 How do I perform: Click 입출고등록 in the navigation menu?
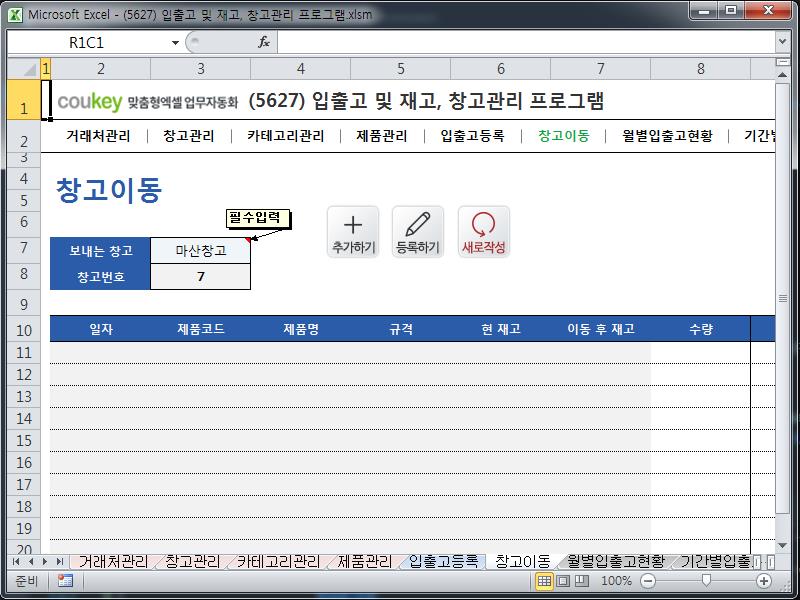pyautogui.click(x=473, y=136)
